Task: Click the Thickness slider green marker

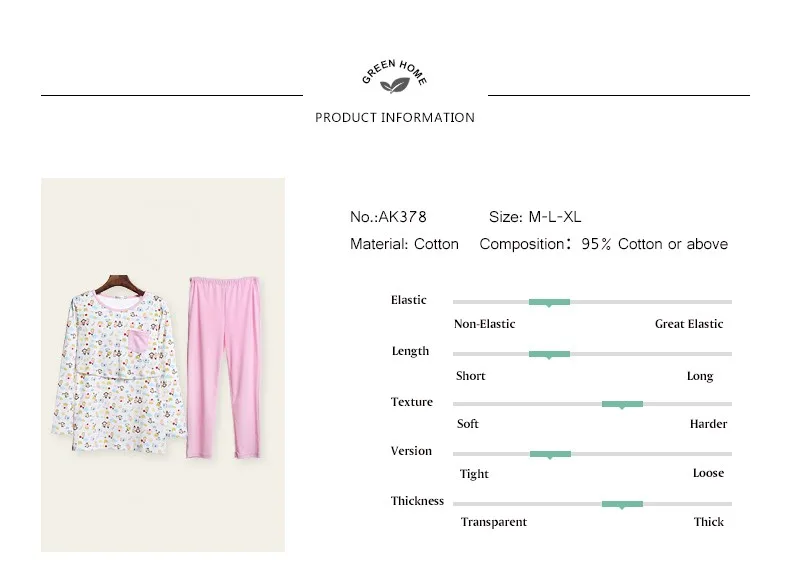Action: [x=622, y=504]
